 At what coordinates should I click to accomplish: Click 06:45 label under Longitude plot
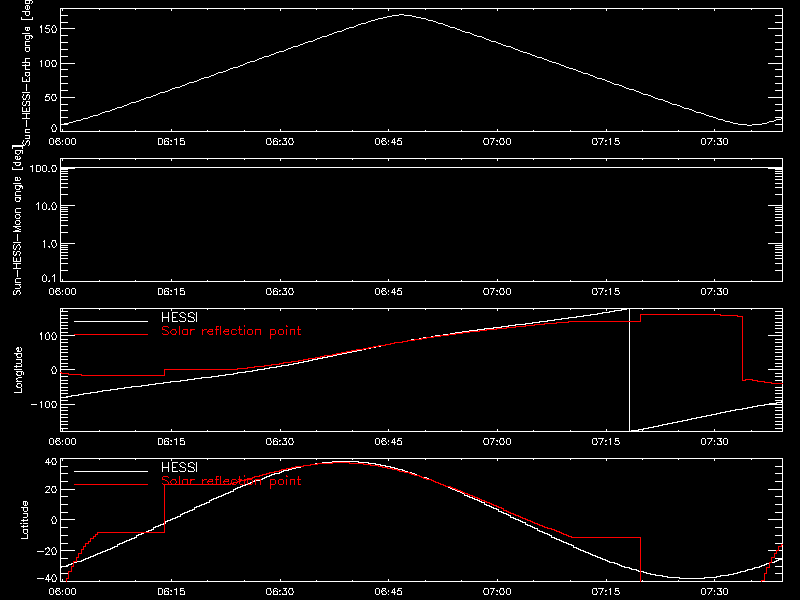(388, 442)
